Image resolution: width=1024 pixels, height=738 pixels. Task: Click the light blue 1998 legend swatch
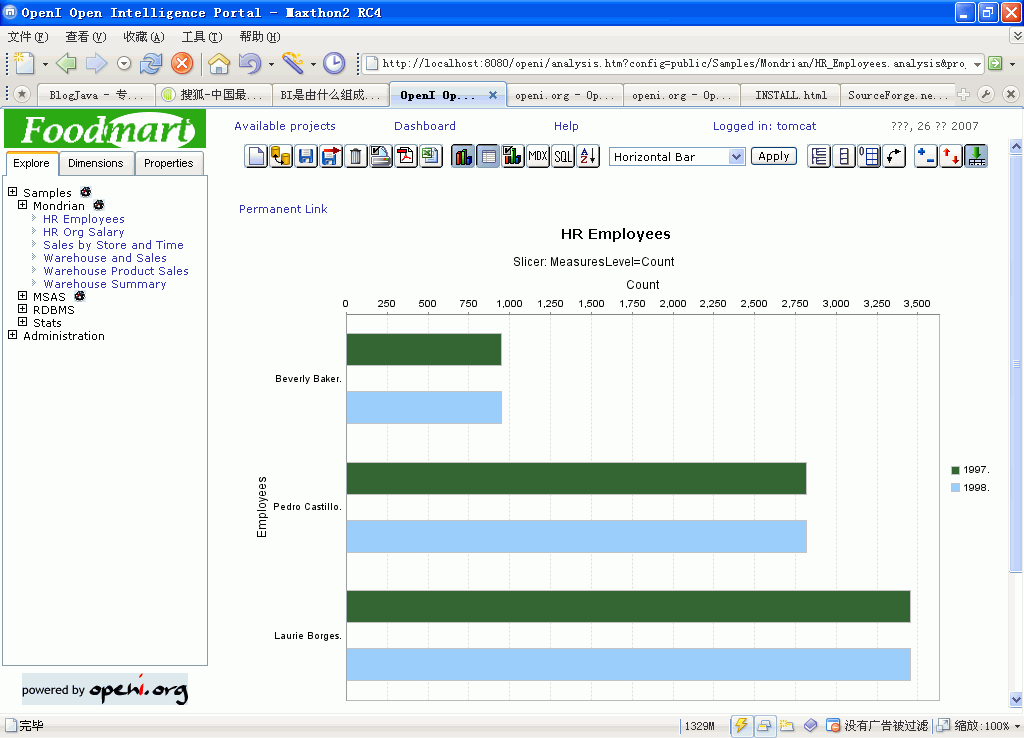click(x=955, y=487)
